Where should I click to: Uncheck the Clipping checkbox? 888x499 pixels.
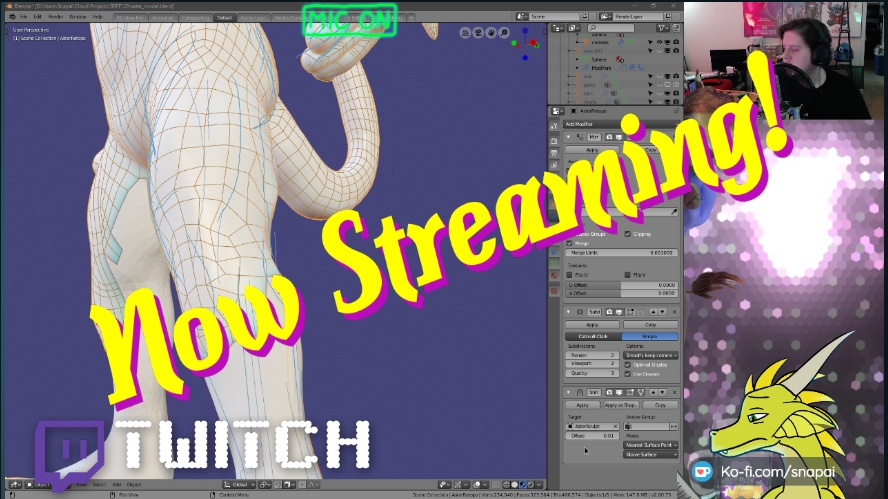(627, 234)
